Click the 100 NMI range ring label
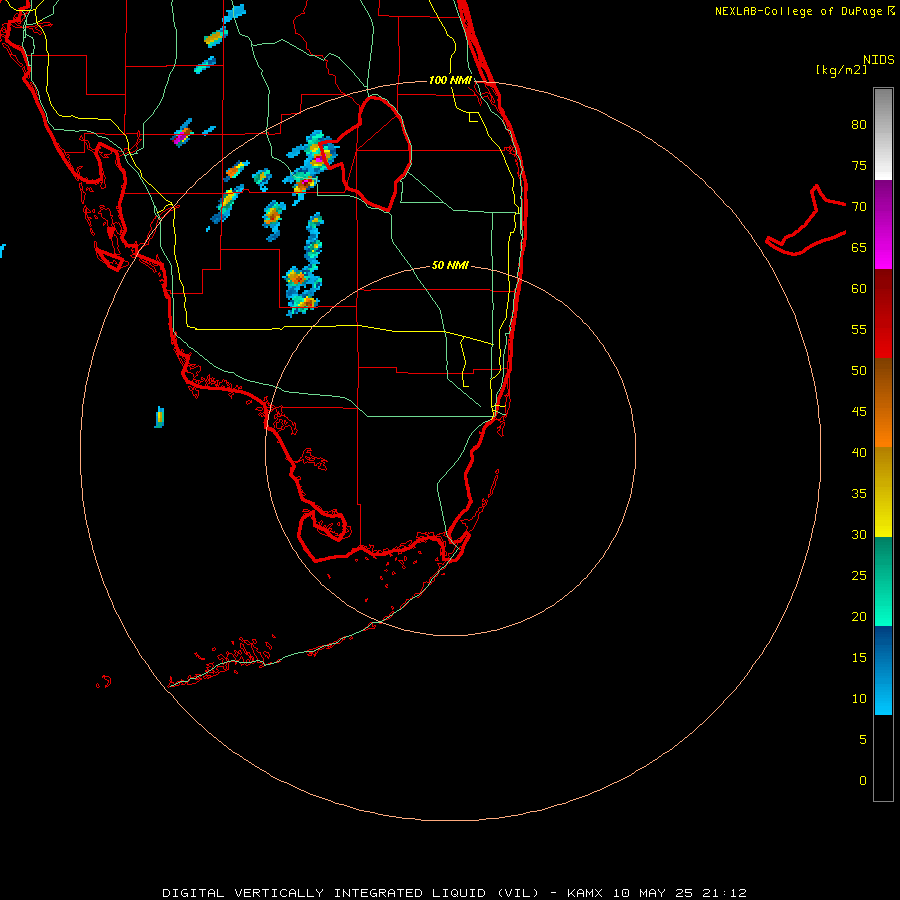 (x=451, y=80)
